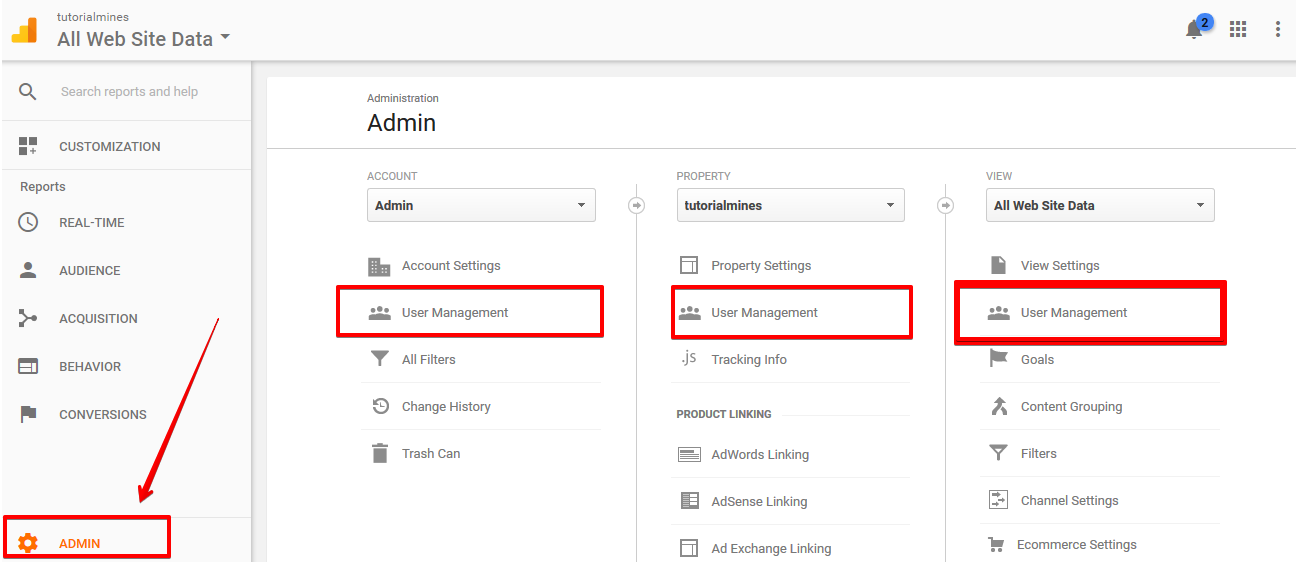This screenshot has width=1296, height=562.
Task: Click the Google Analytics logo
Action: [x=25, y=30]
